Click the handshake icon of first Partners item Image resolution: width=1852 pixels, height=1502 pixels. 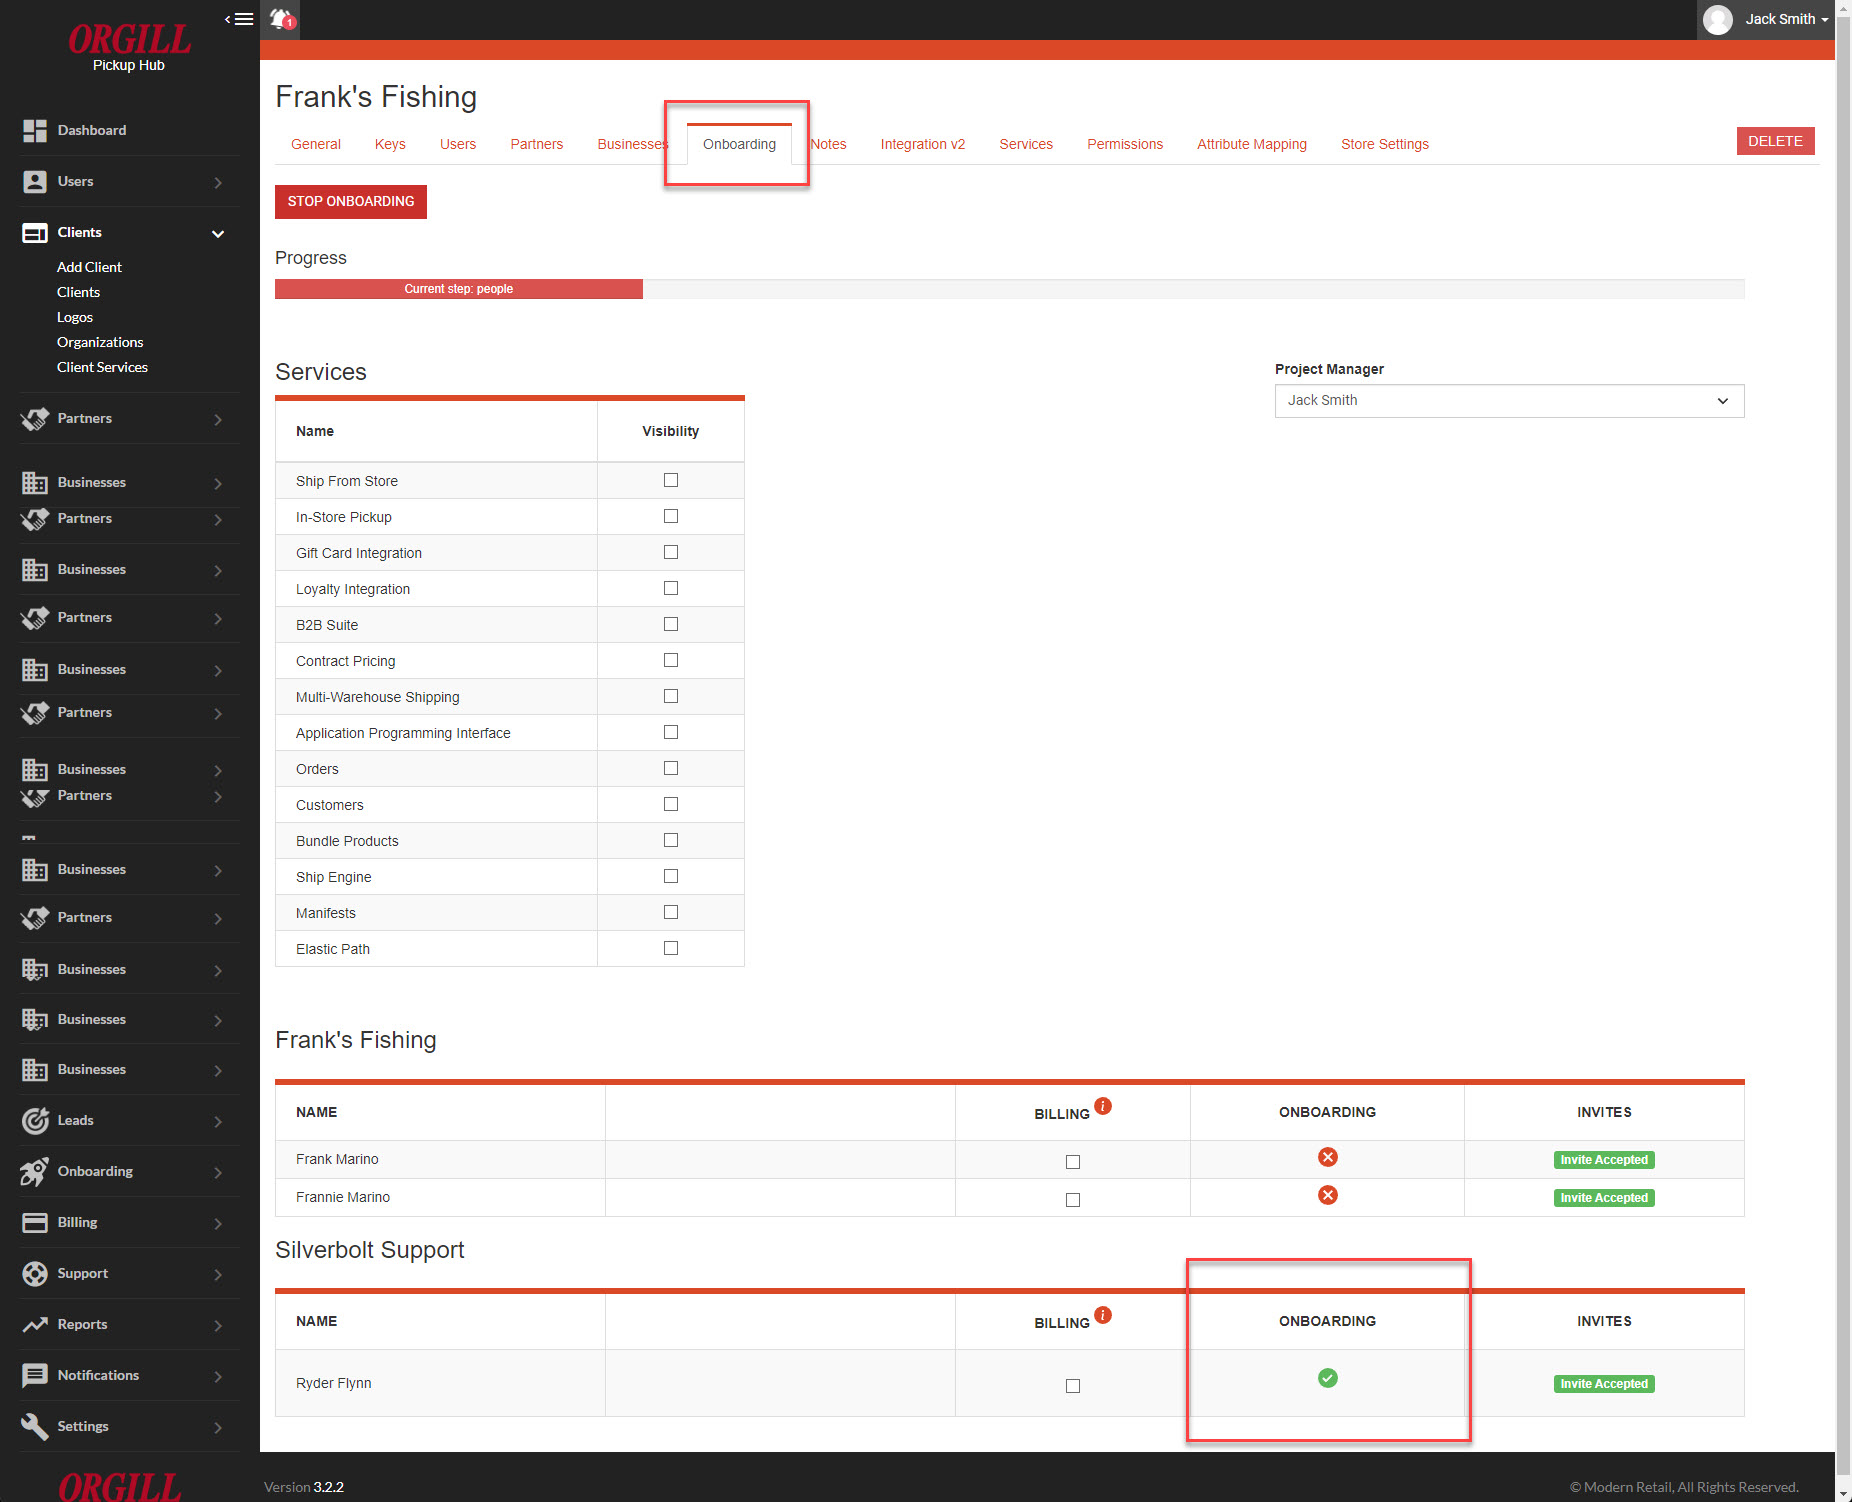click(35, 419)
